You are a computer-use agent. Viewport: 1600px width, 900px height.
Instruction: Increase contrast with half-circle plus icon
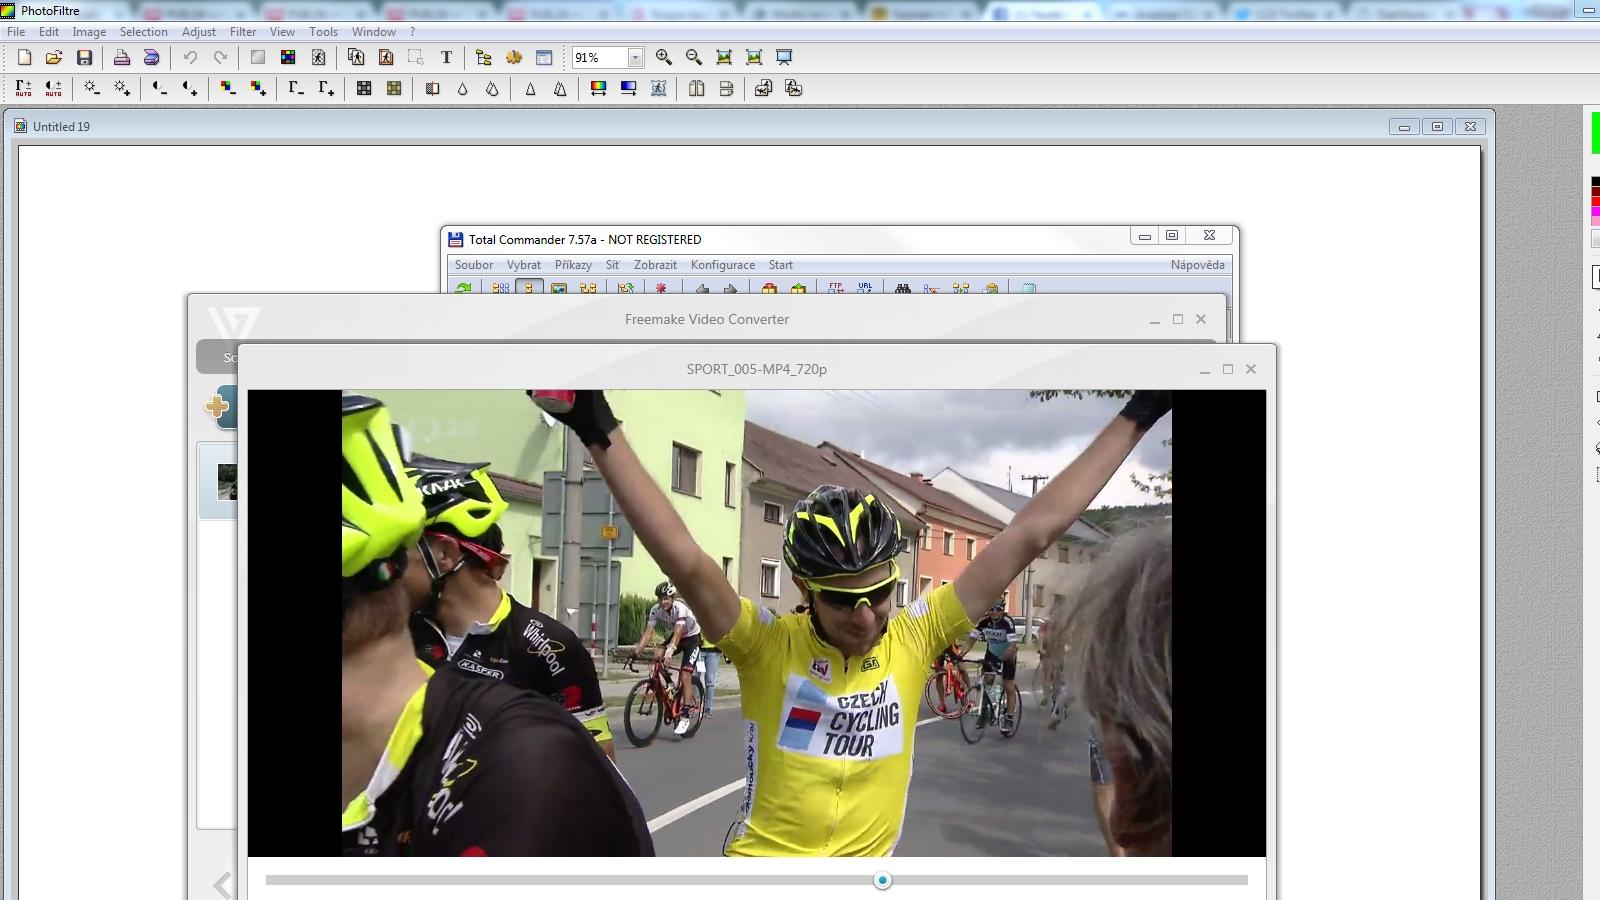tap(189, 89)
